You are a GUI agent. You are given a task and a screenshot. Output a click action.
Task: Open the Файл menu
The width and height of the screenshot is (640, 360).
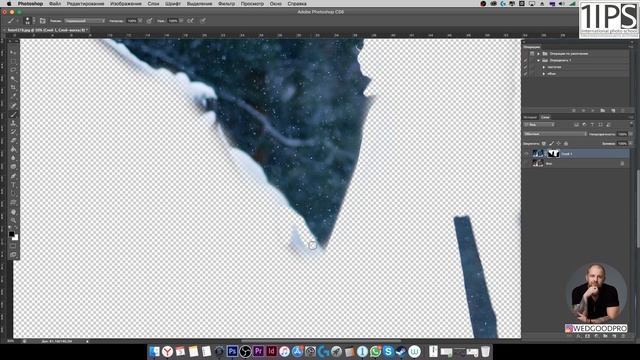(x=55, y=4)
